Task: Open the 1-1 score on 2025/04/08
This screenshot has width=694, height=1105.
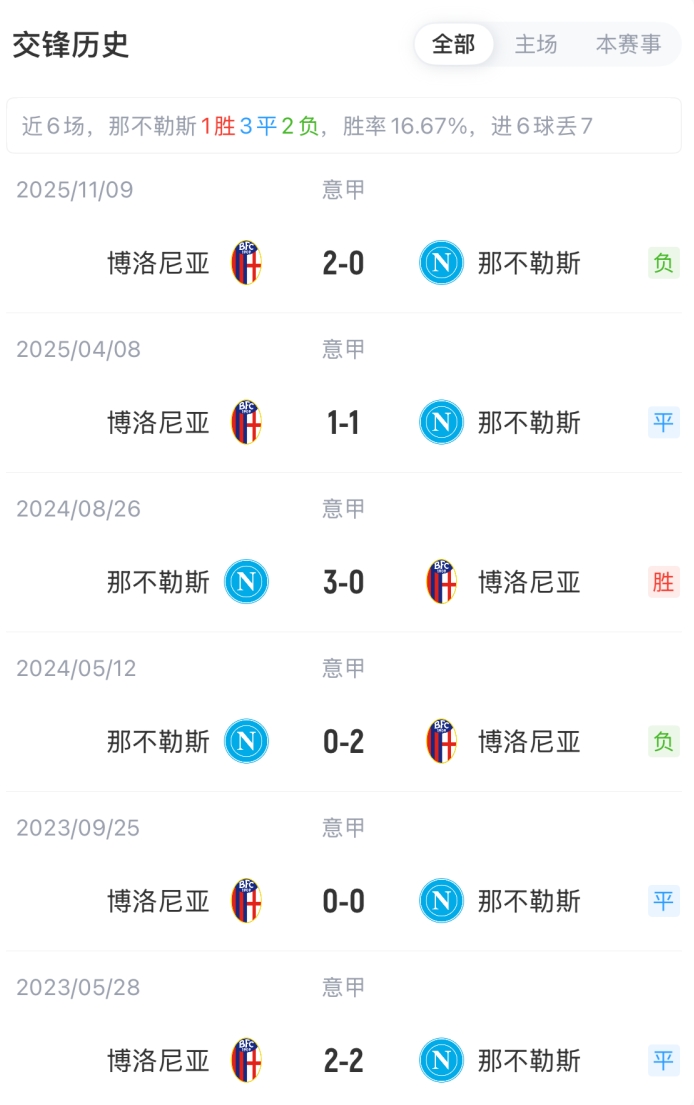Action: pos(343,422)
